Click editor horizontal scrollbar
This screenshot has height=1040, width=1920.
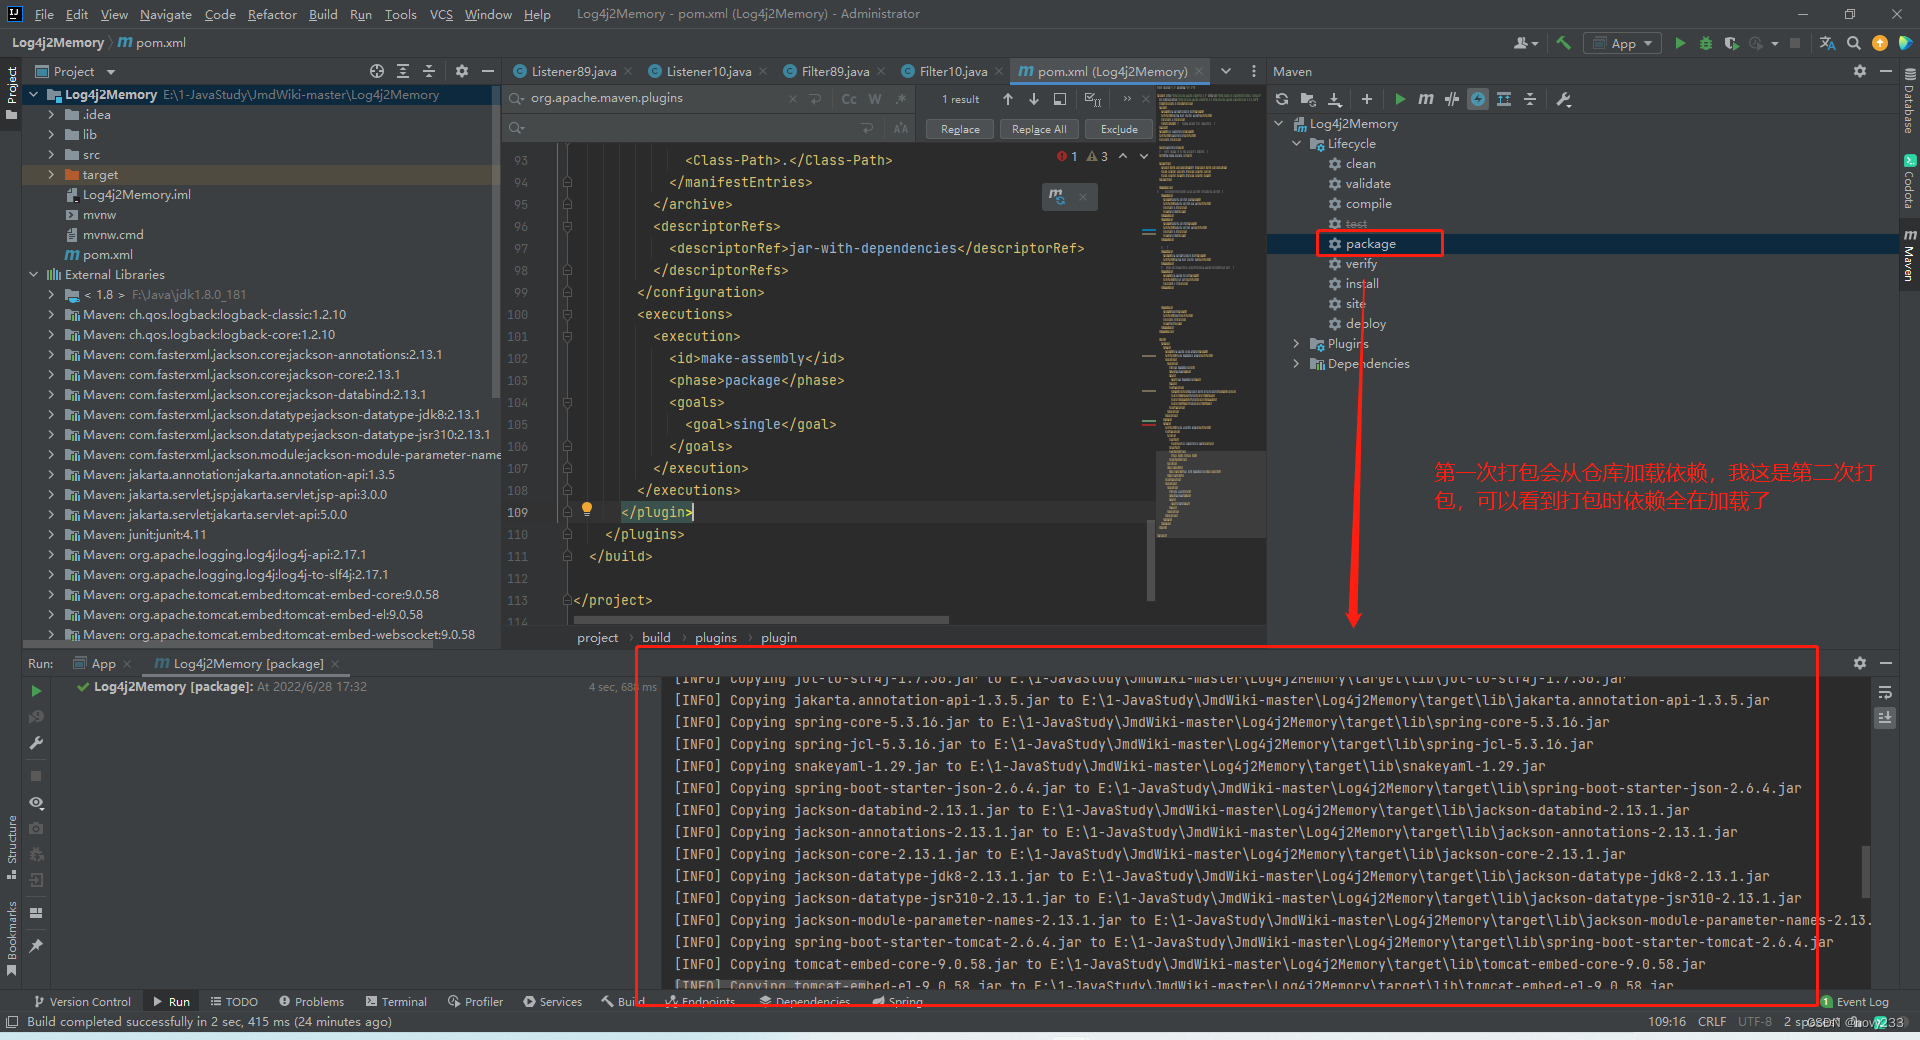tap(760, 620)
